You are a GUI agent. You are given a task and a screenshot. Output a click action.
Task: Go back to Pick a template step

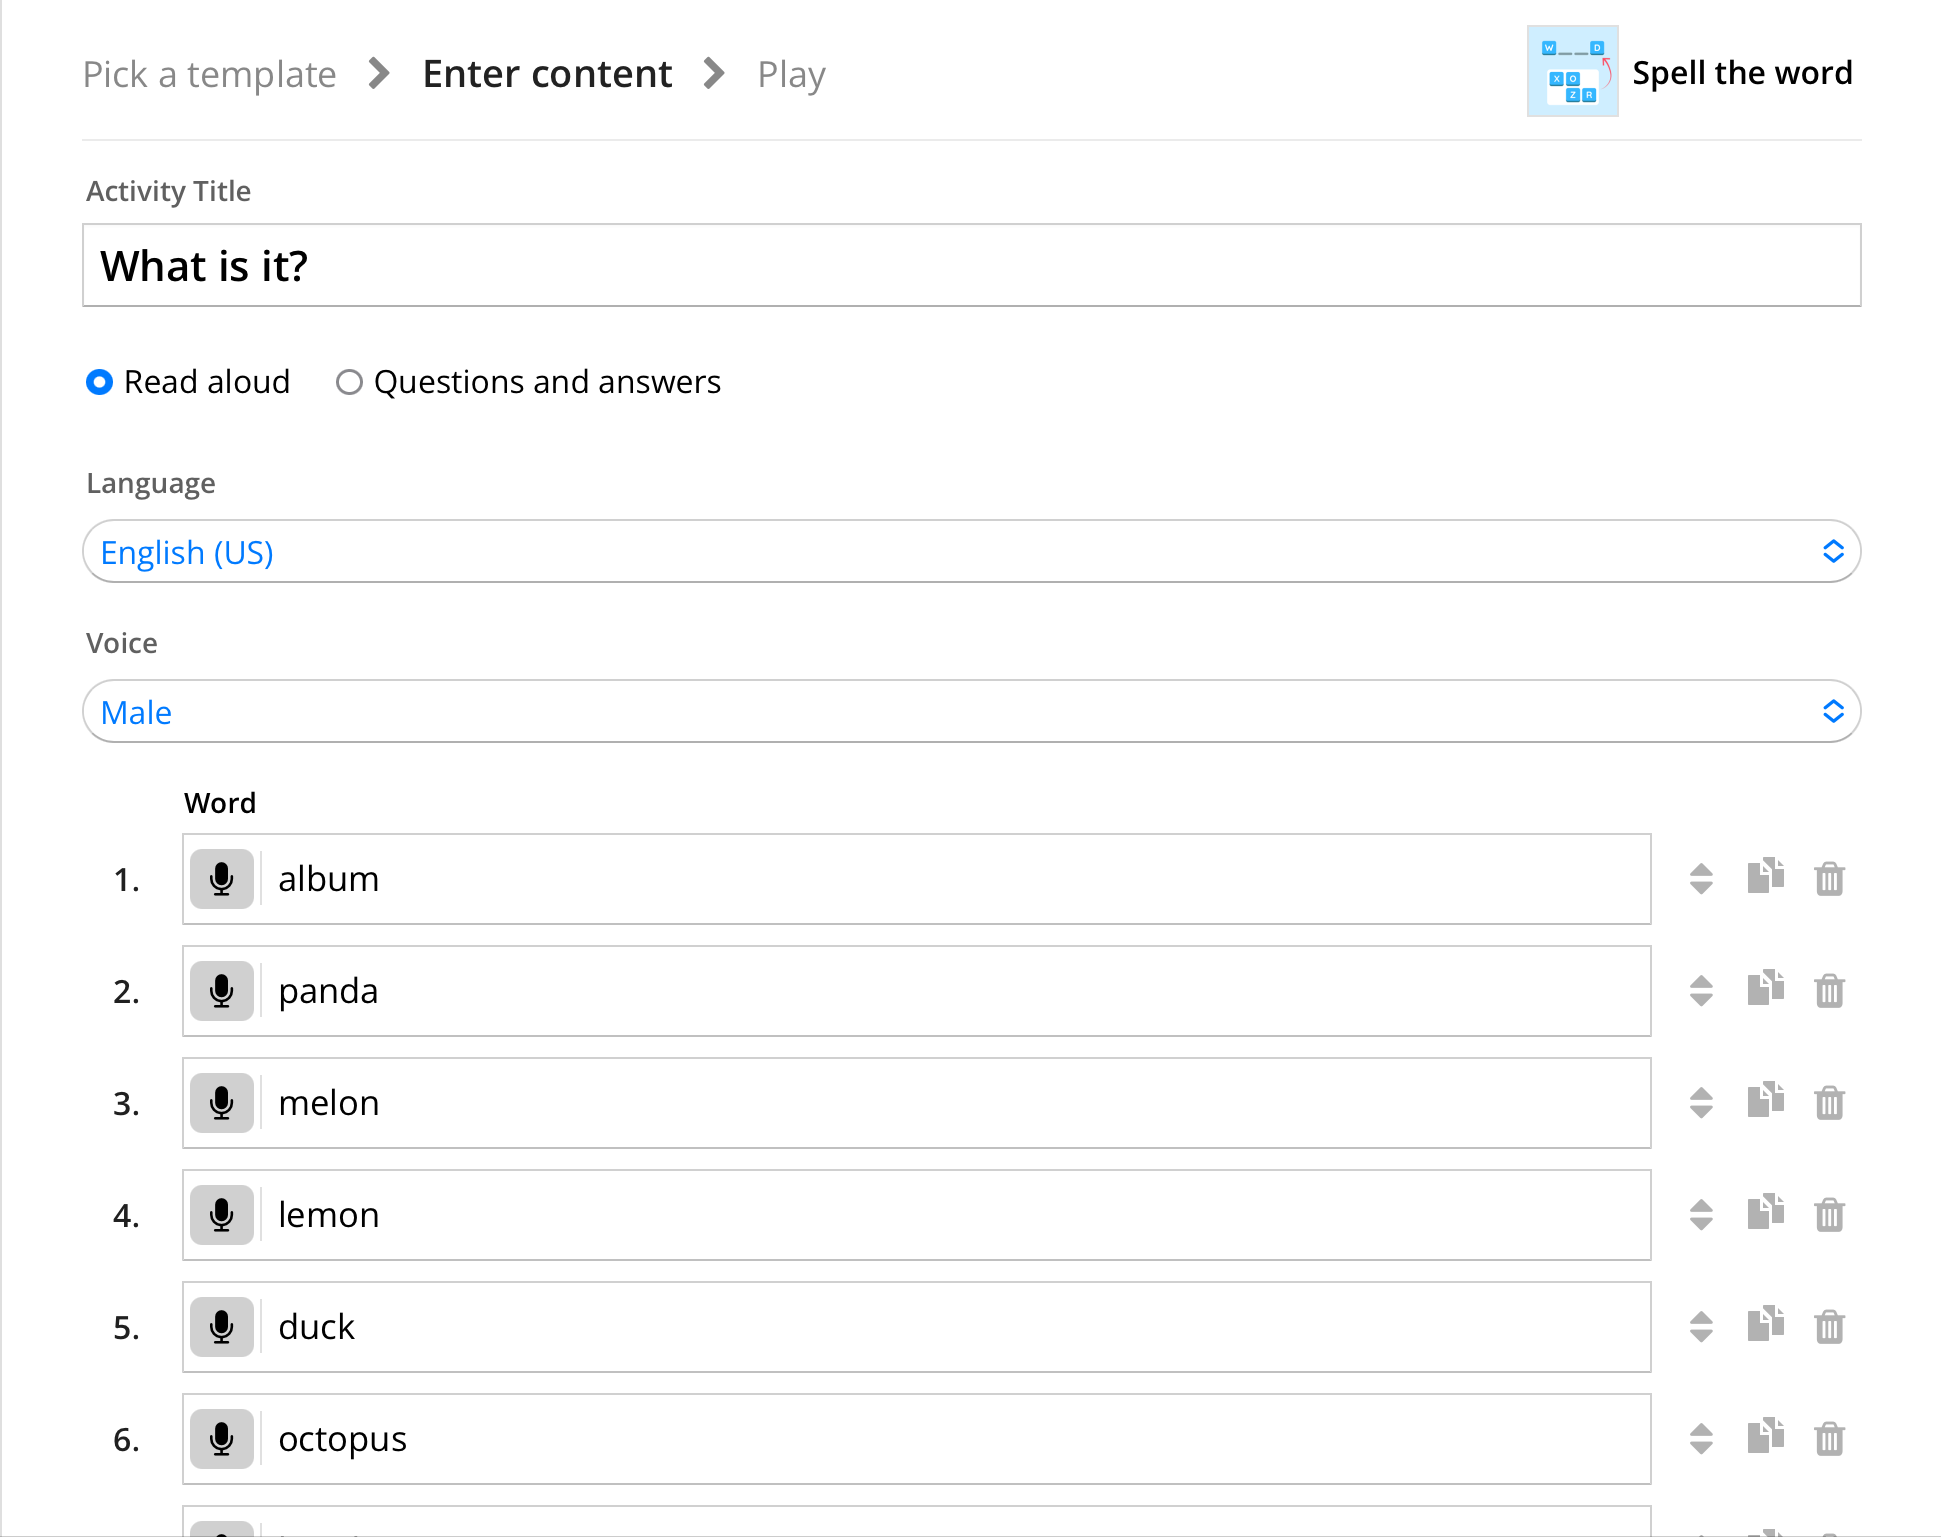[x=209, y=75]
